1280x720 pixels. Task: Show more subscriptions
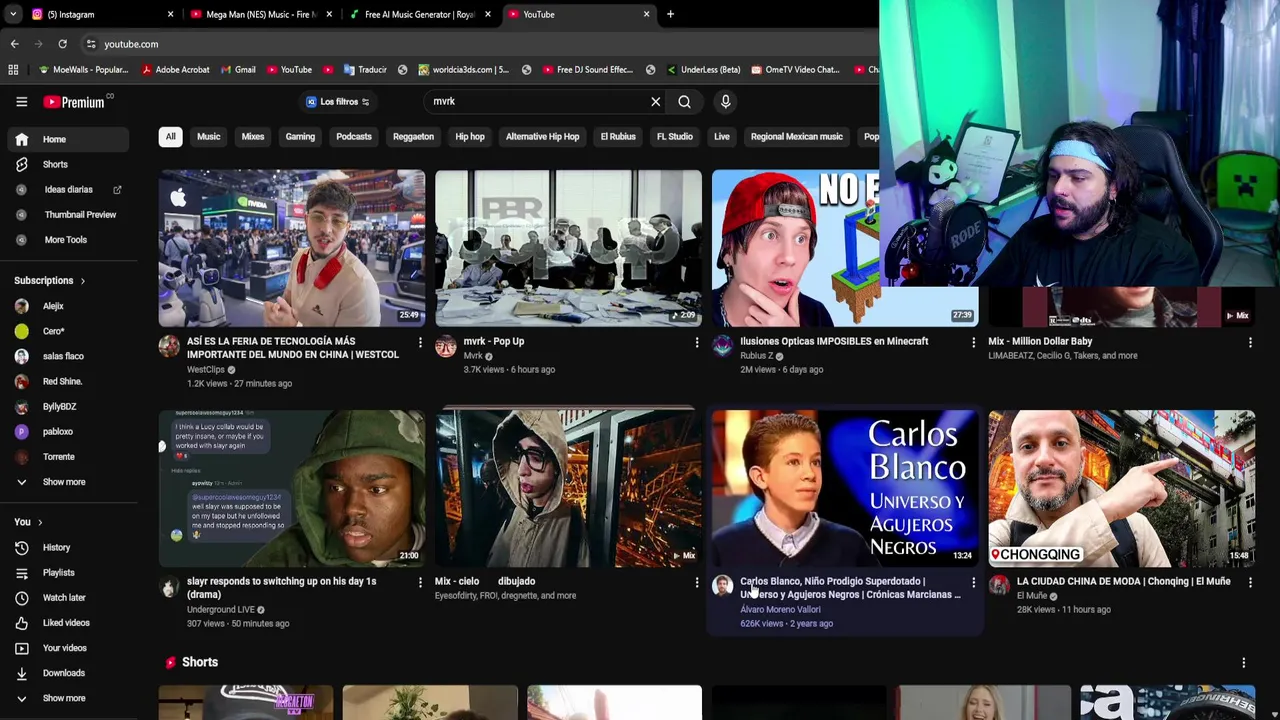point(68,482)
